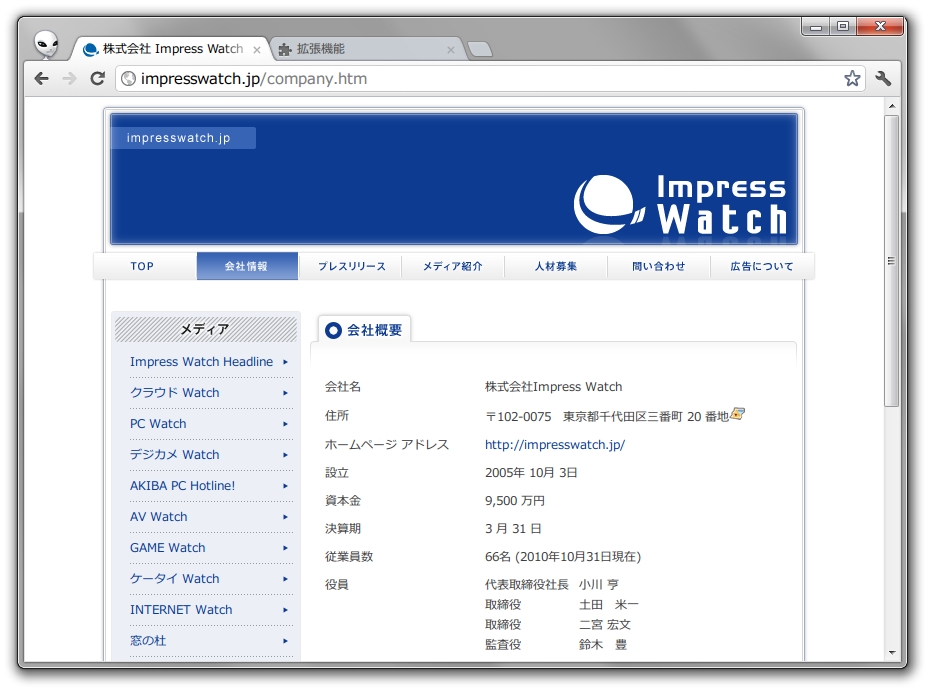Click the arrow beside ケータイ Watch
Image resolution: width=934 pixels, height=695 pixels.
point(285,579)
